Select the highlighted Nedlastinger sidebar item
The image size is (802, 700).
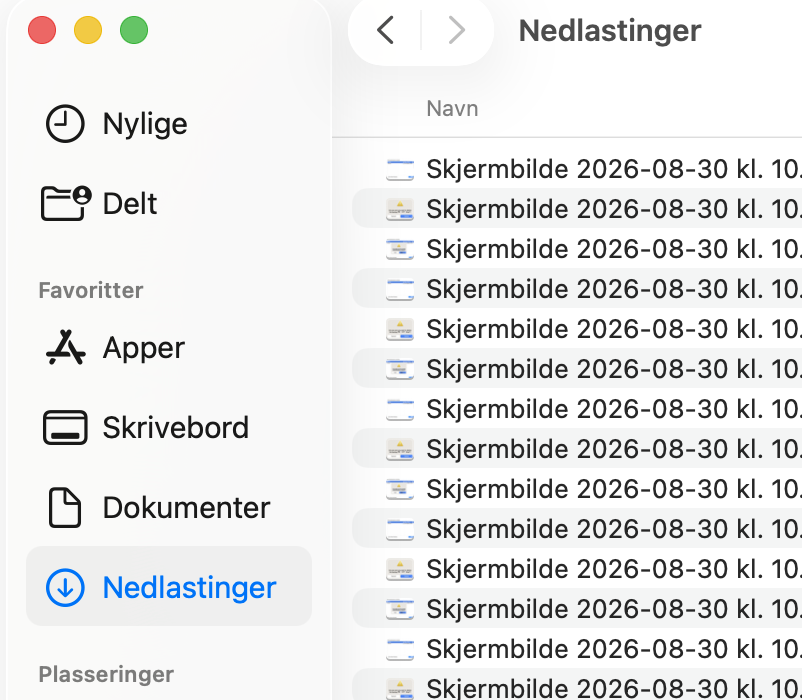[x=169, y=586]
